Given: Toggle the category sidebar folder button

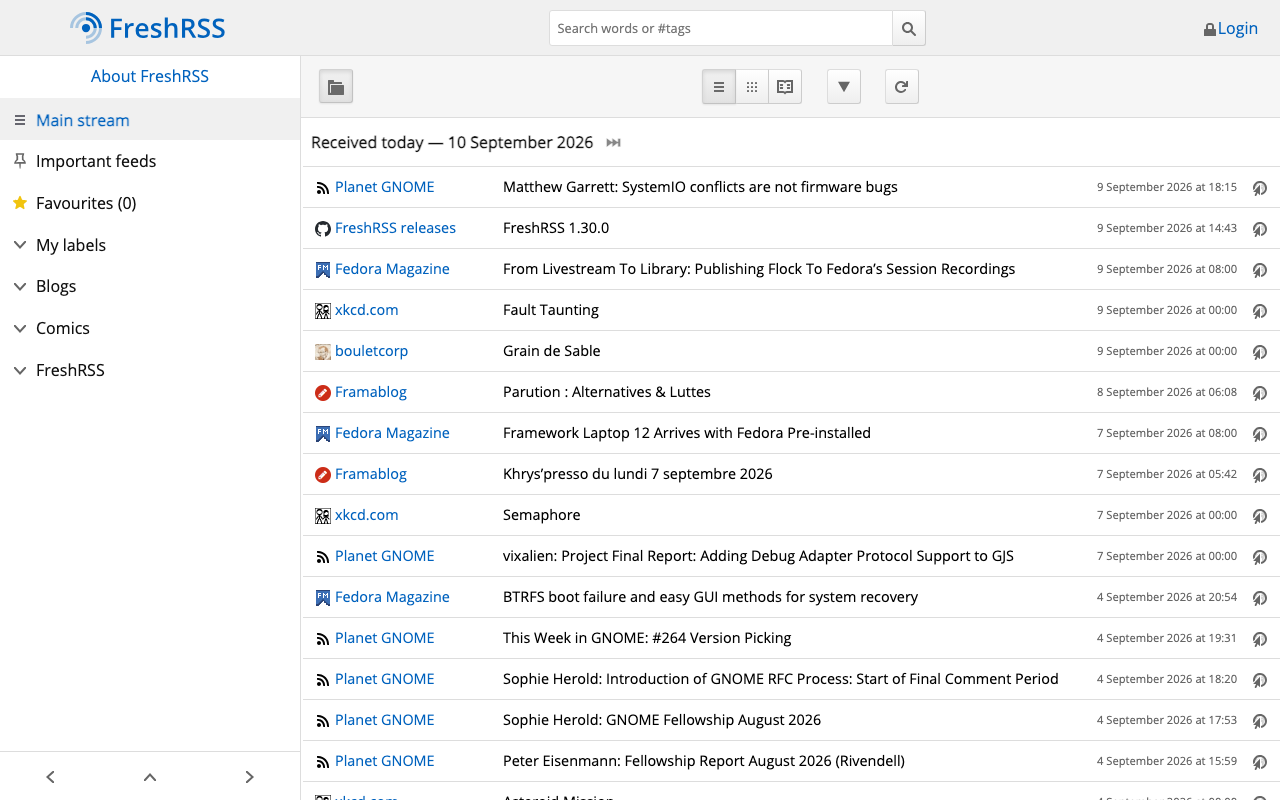Looking at the screenshot, I should [x=336, y=87].
